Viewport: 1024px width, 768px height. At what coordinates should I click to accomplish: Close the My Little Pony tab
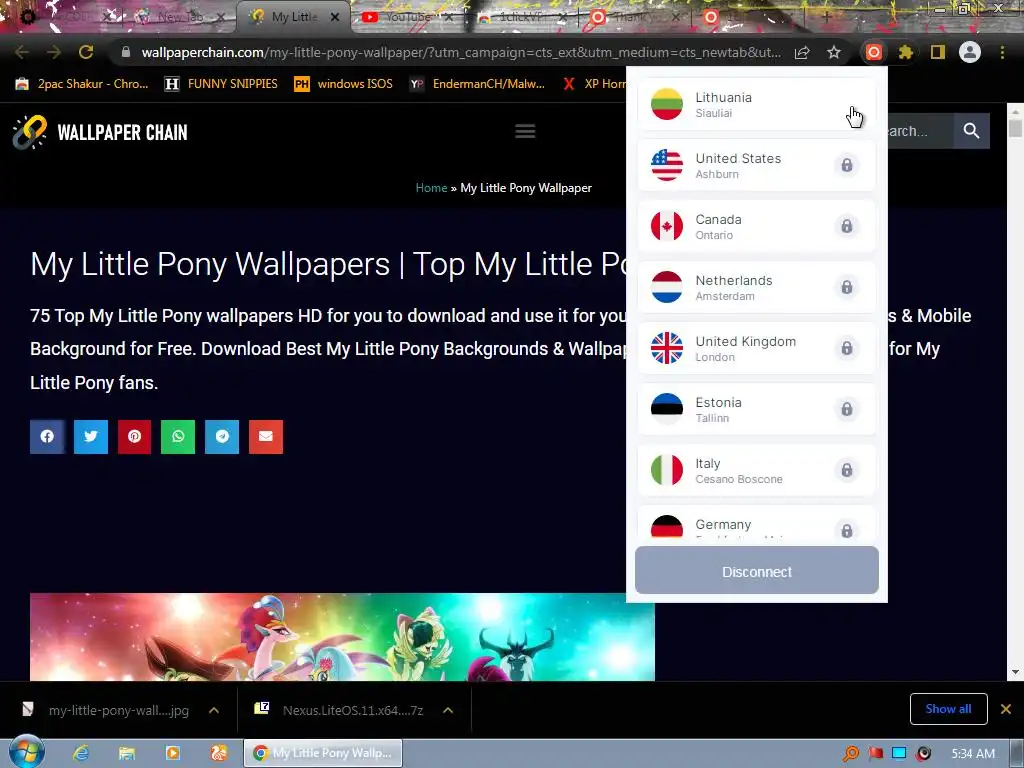point(335,18)
